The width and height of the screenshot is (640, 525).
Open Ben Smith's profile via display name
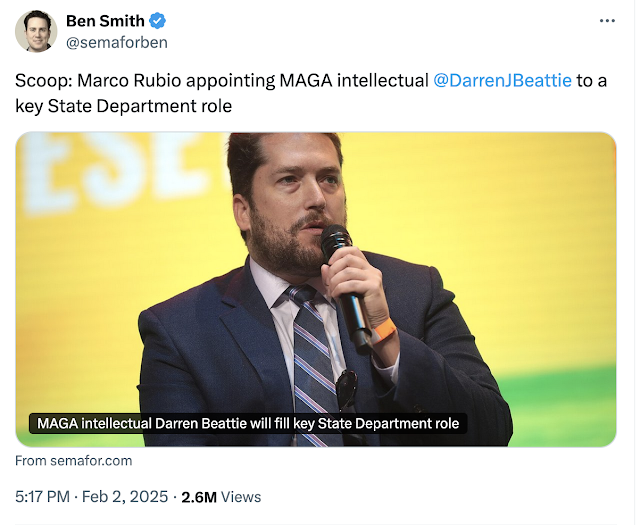pyautogui.click(x=105, y=21)
